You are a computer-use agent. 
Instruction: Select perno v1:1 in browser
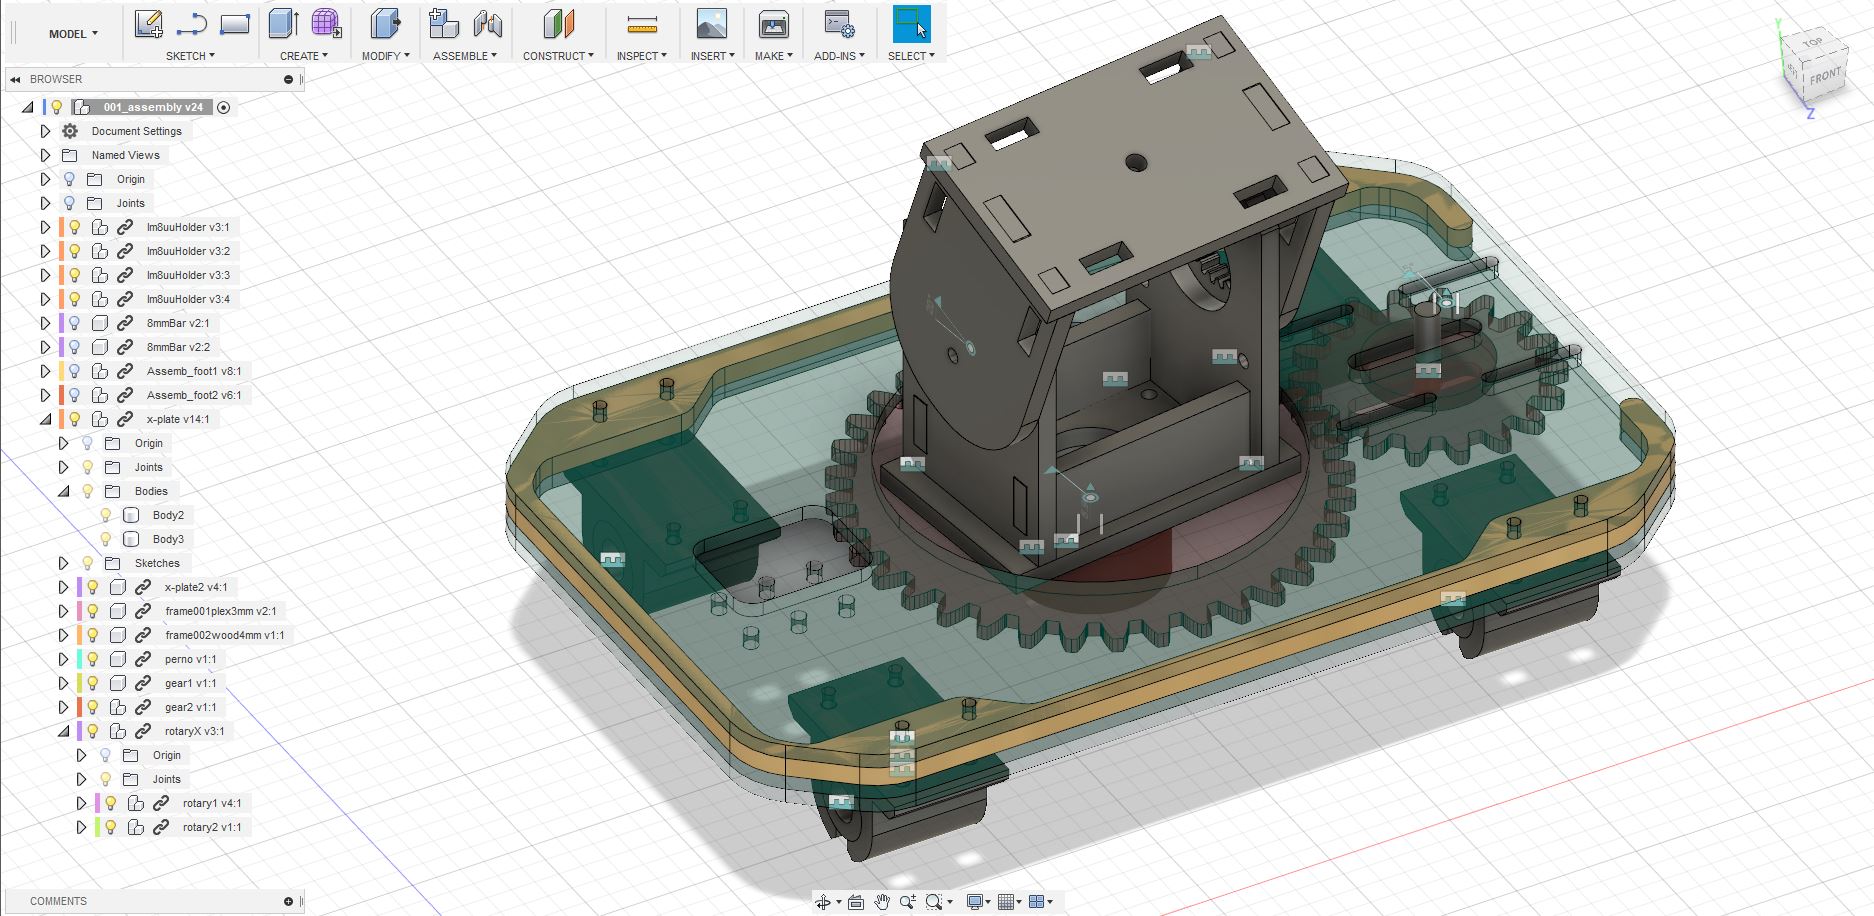click(x=191, y=659)
